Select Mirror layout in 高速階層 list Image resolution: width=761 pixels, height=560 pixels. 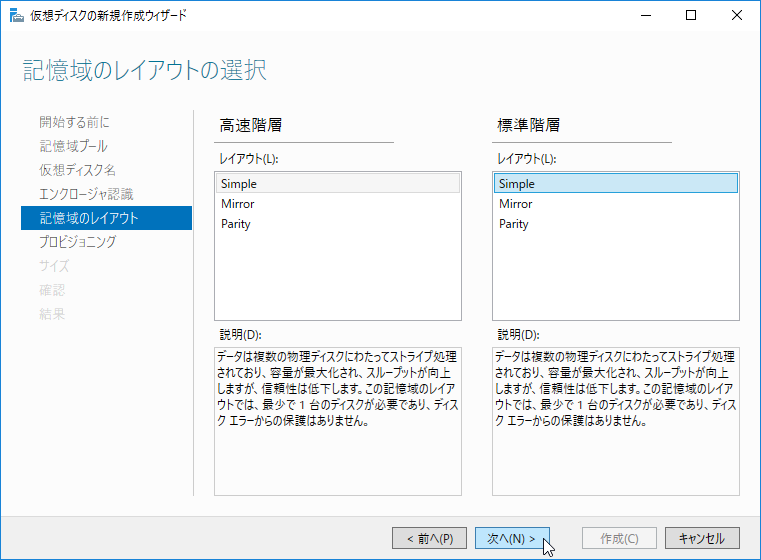point(338,204)
